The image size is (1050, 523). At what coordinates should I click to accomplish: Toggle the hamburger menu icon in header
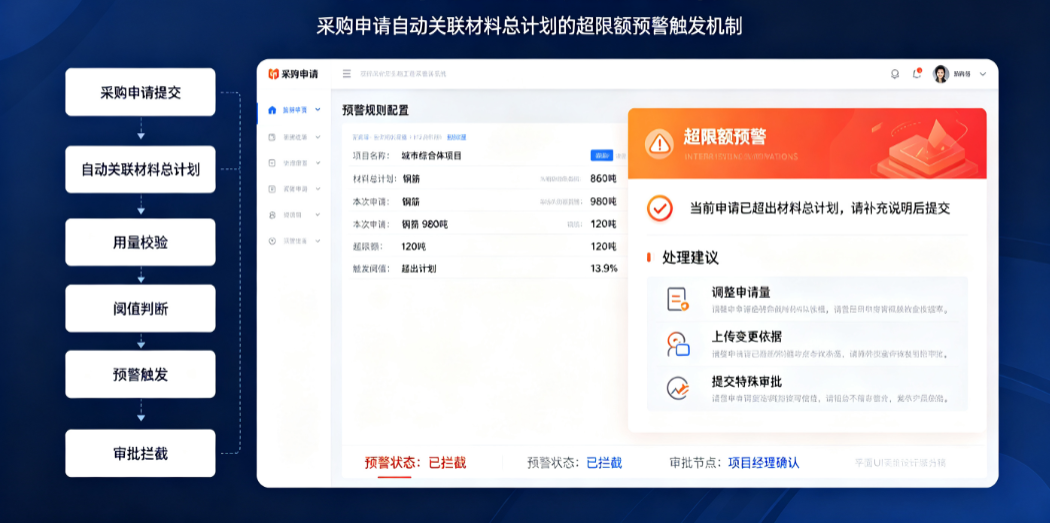(346, 74)
